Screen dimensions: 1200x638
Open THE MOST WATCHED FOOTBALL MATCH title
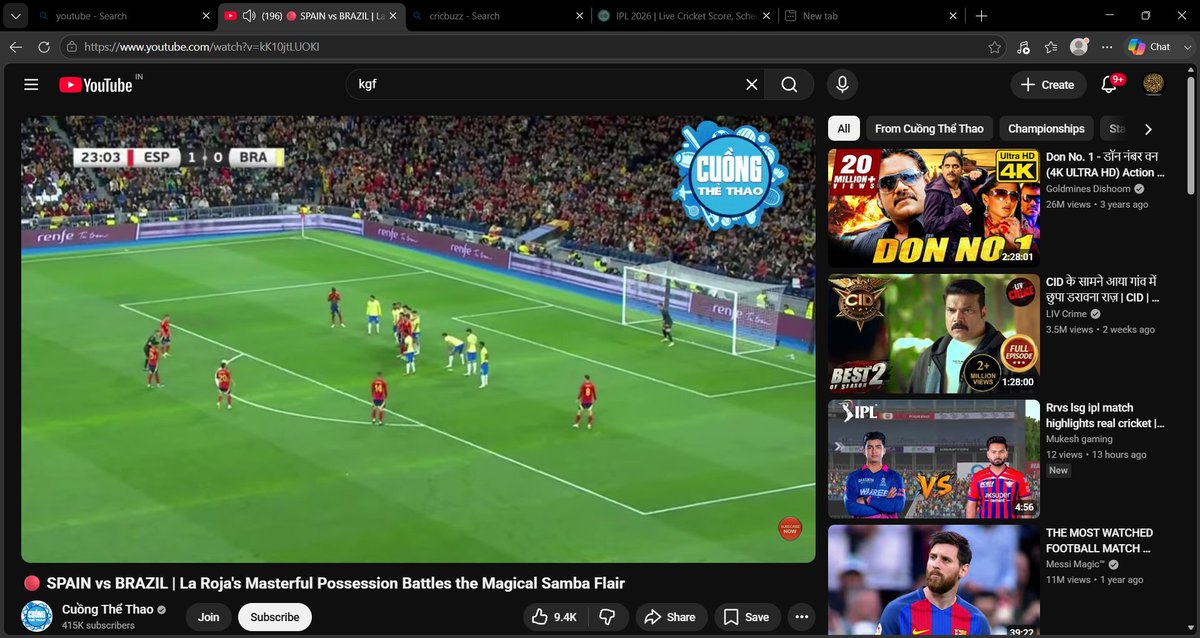[x=1100, y=540]
